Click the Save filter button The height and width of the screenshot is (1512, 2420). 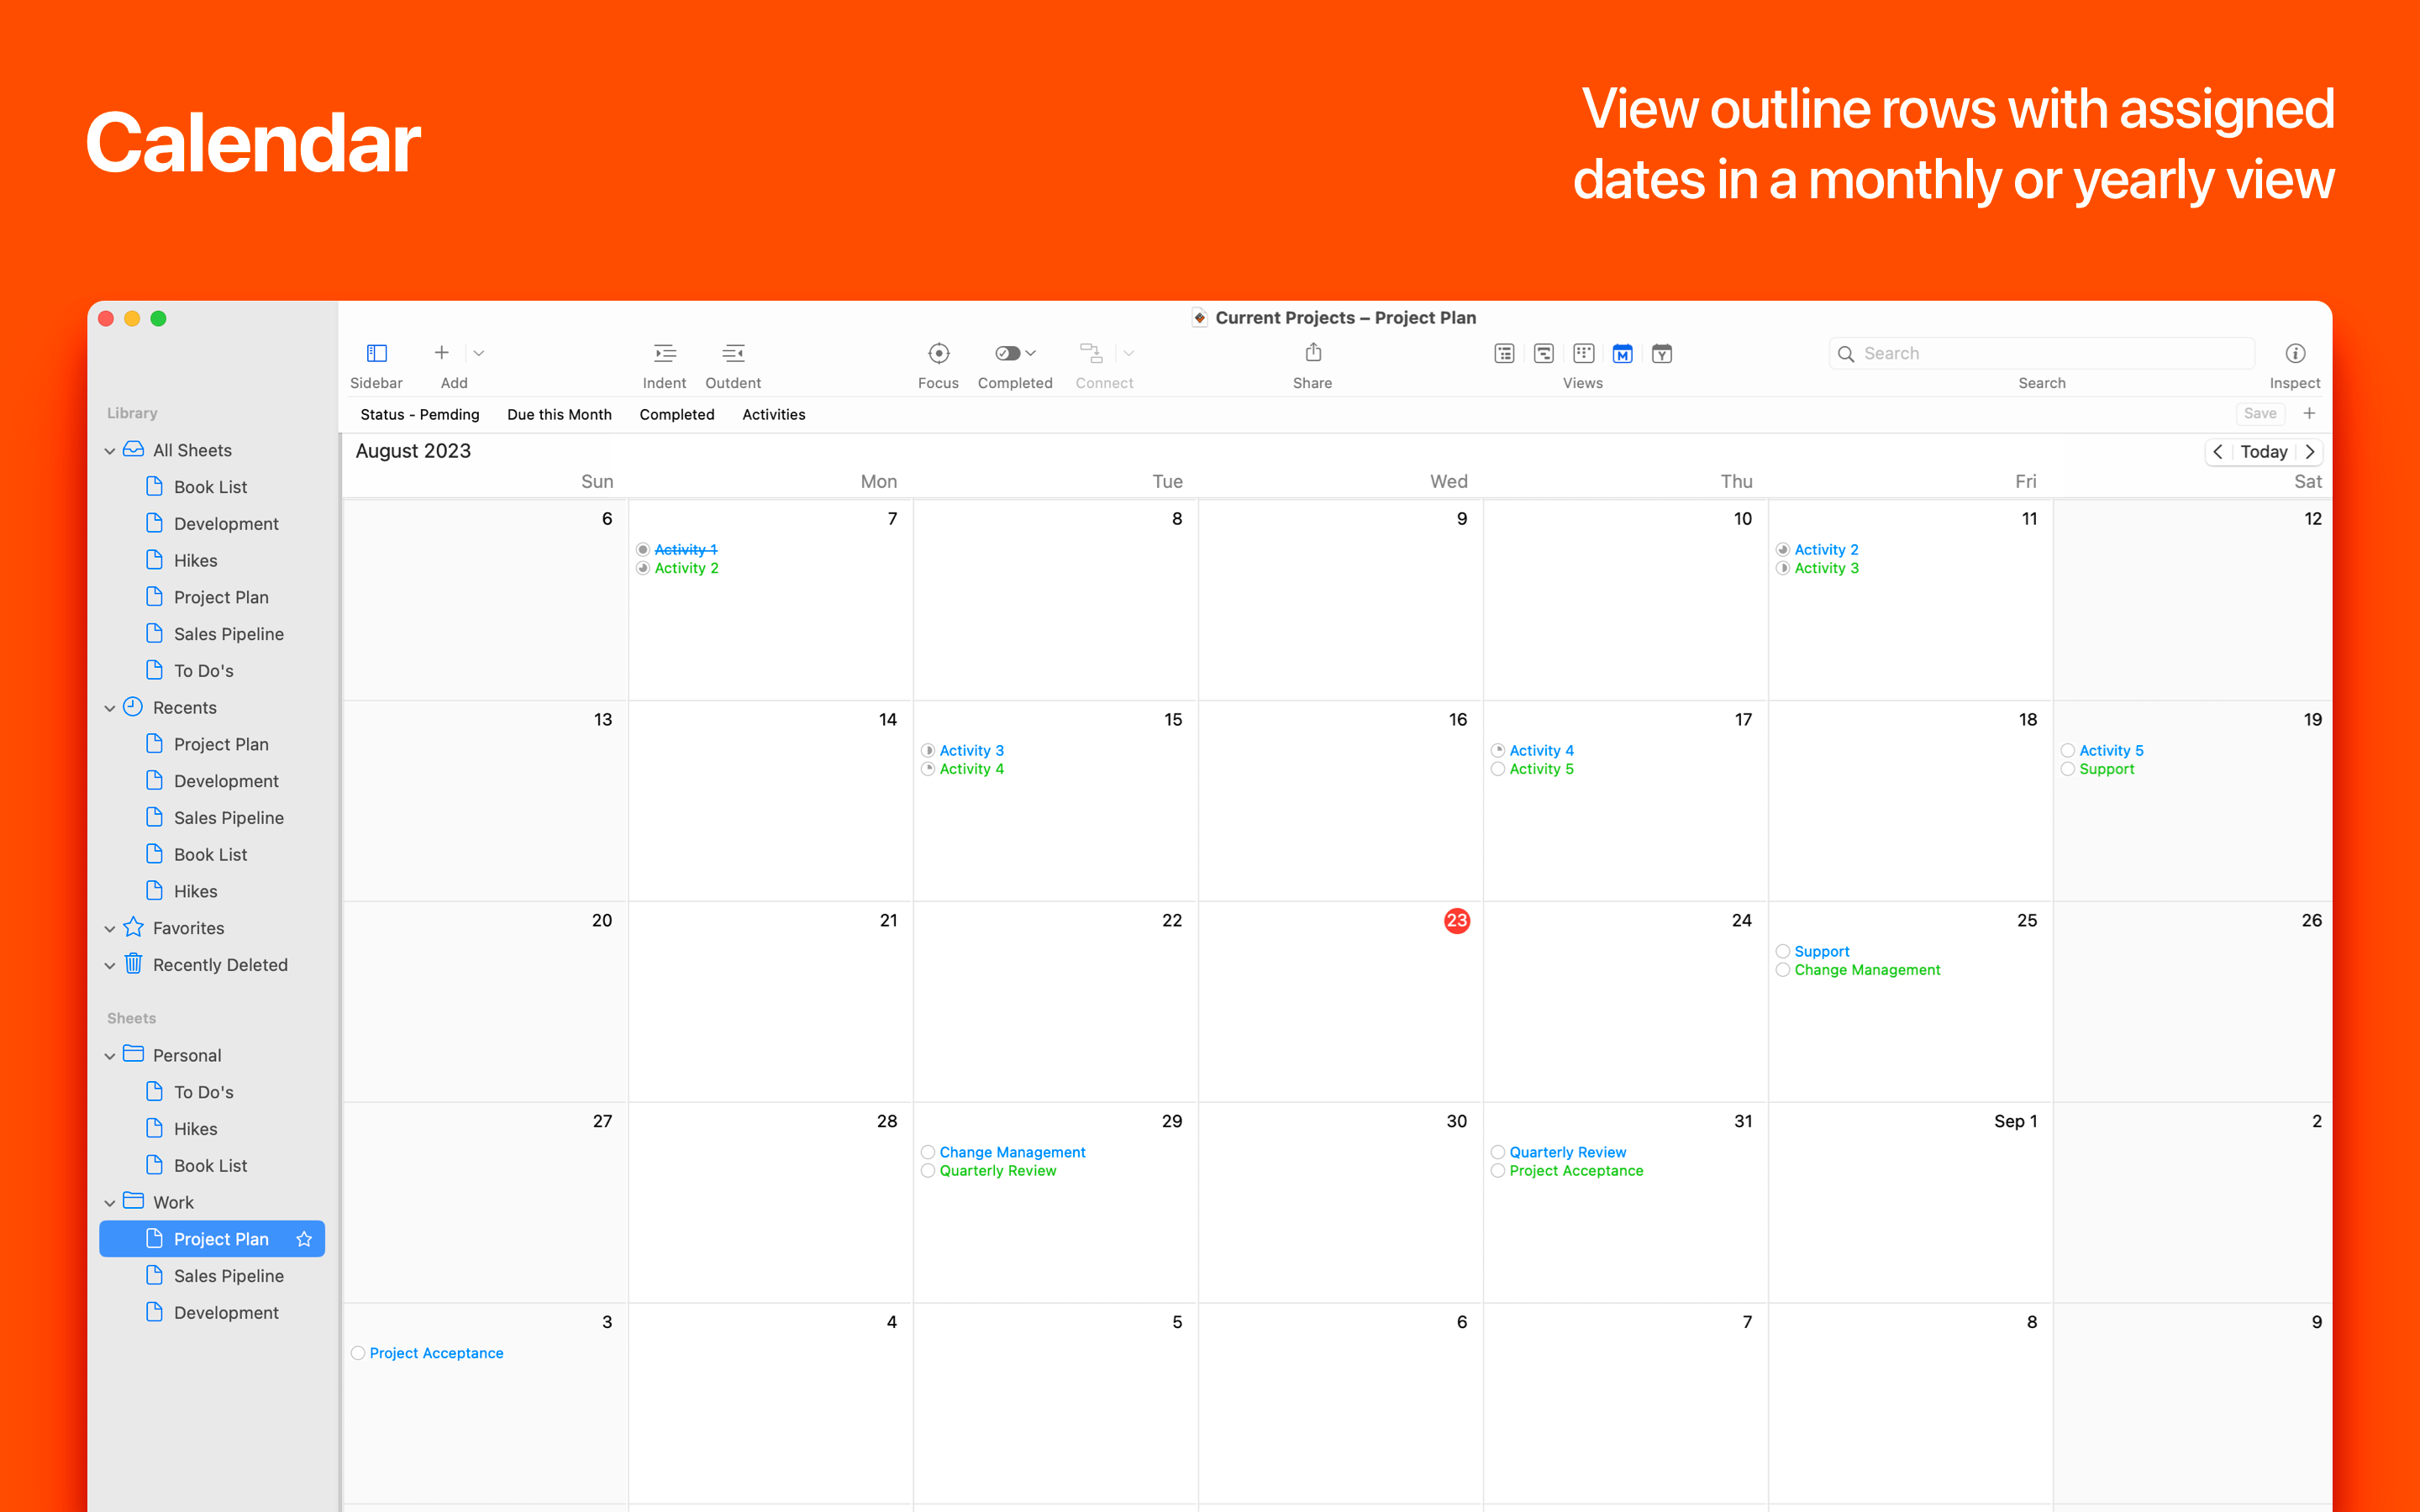(2260, 413)
